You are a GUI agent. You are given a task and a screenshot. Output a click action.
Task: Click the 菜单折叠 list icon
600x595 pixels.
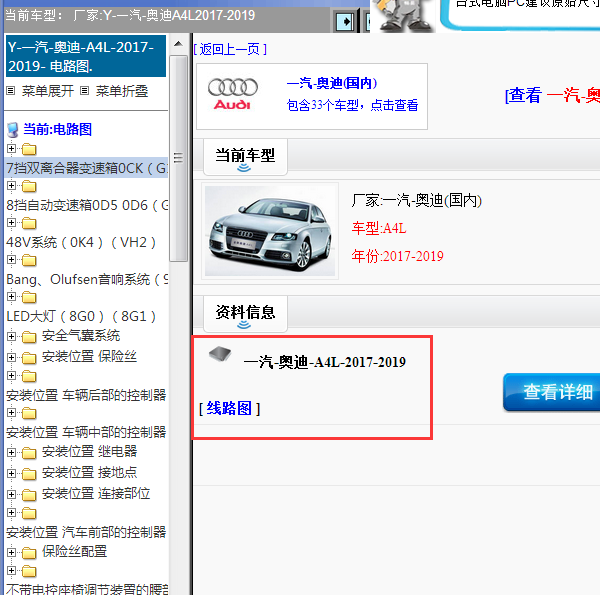point(84,91)
